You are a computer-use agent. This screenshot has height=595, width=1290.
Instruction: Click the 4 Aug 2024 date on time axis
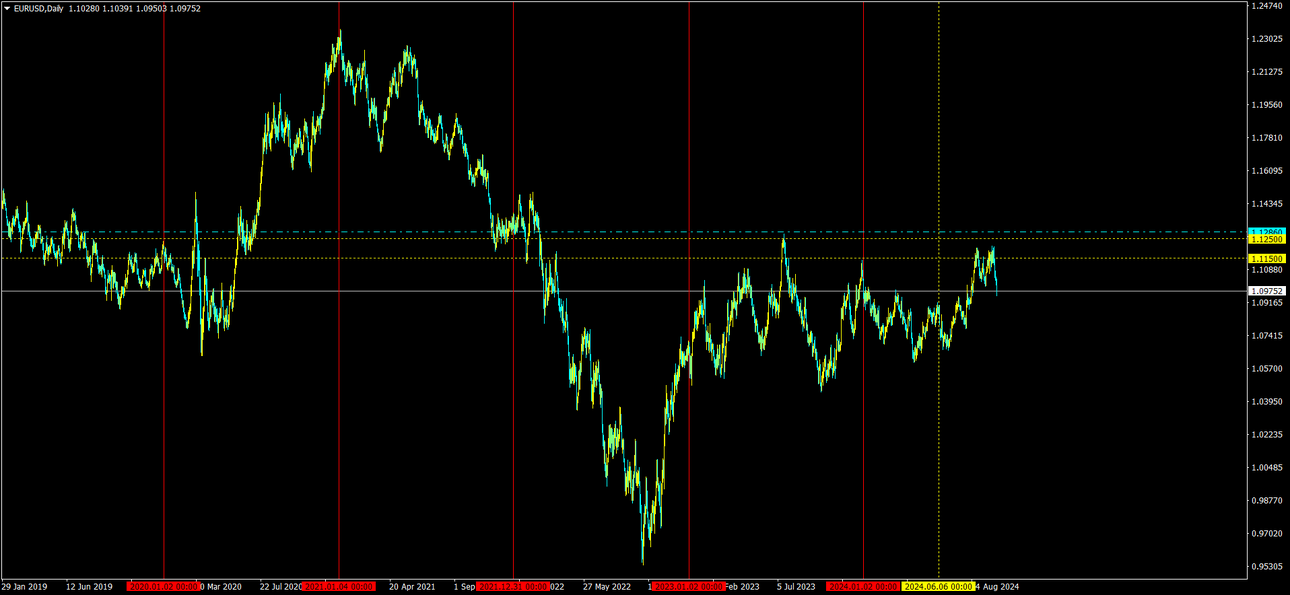click(x=997, y=587)
